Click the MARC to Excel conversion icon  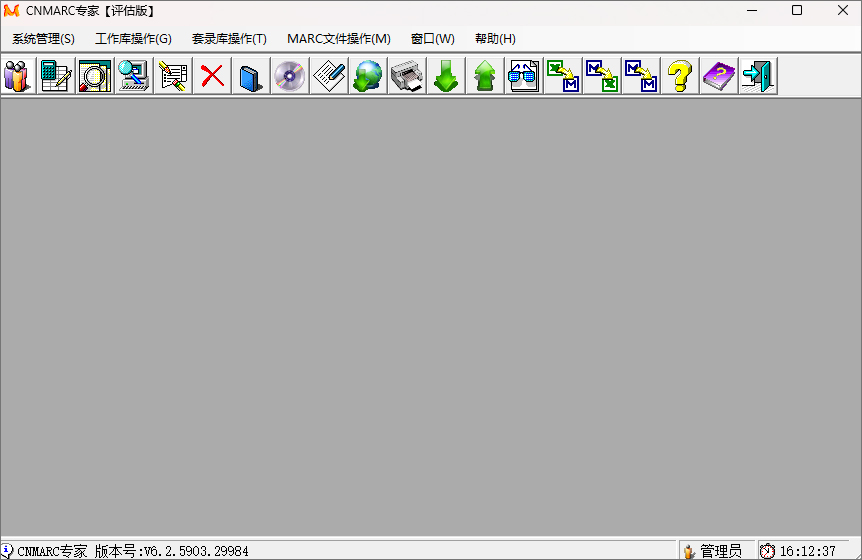pyautogui.click(x=603, y=76)
